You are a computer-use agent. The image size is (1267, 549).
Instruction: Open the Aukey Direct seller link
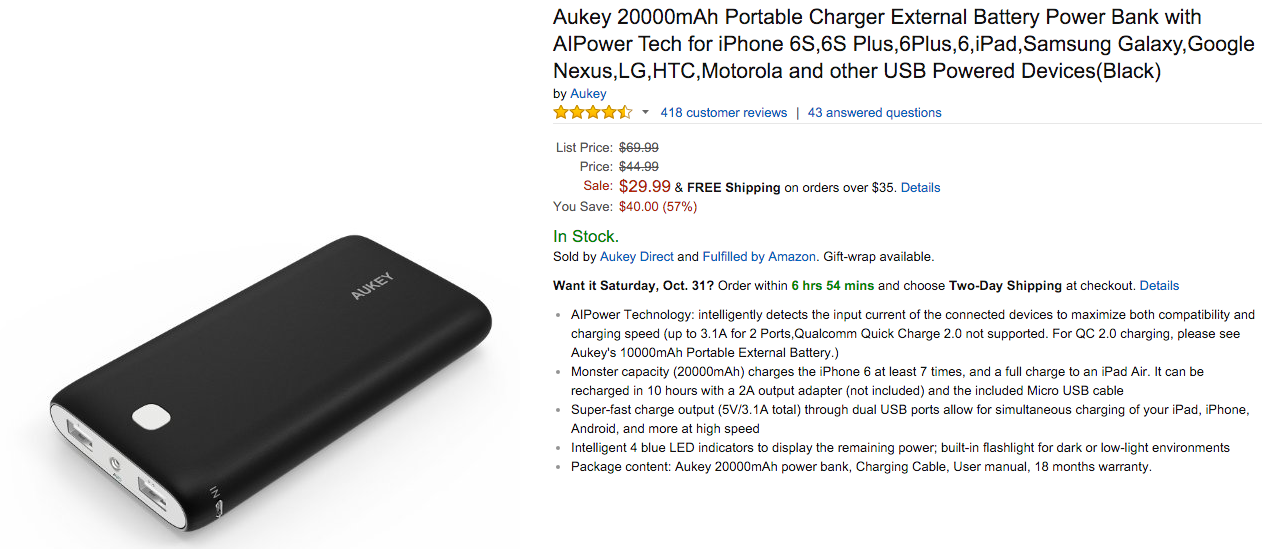pyautogui.click(x=637, y=257)
